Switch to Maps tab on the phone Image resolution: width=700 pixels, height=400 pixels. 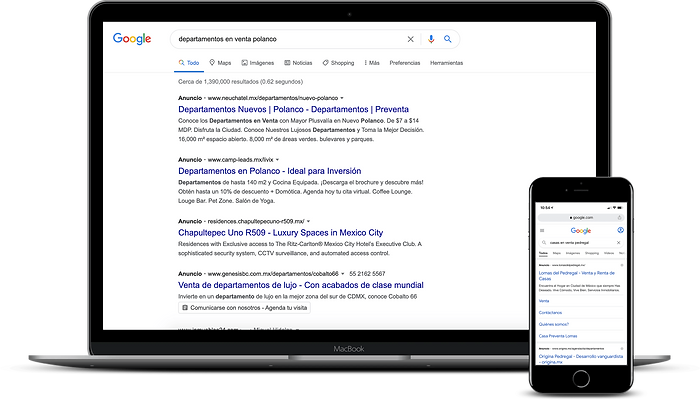[x=557, y=253]
